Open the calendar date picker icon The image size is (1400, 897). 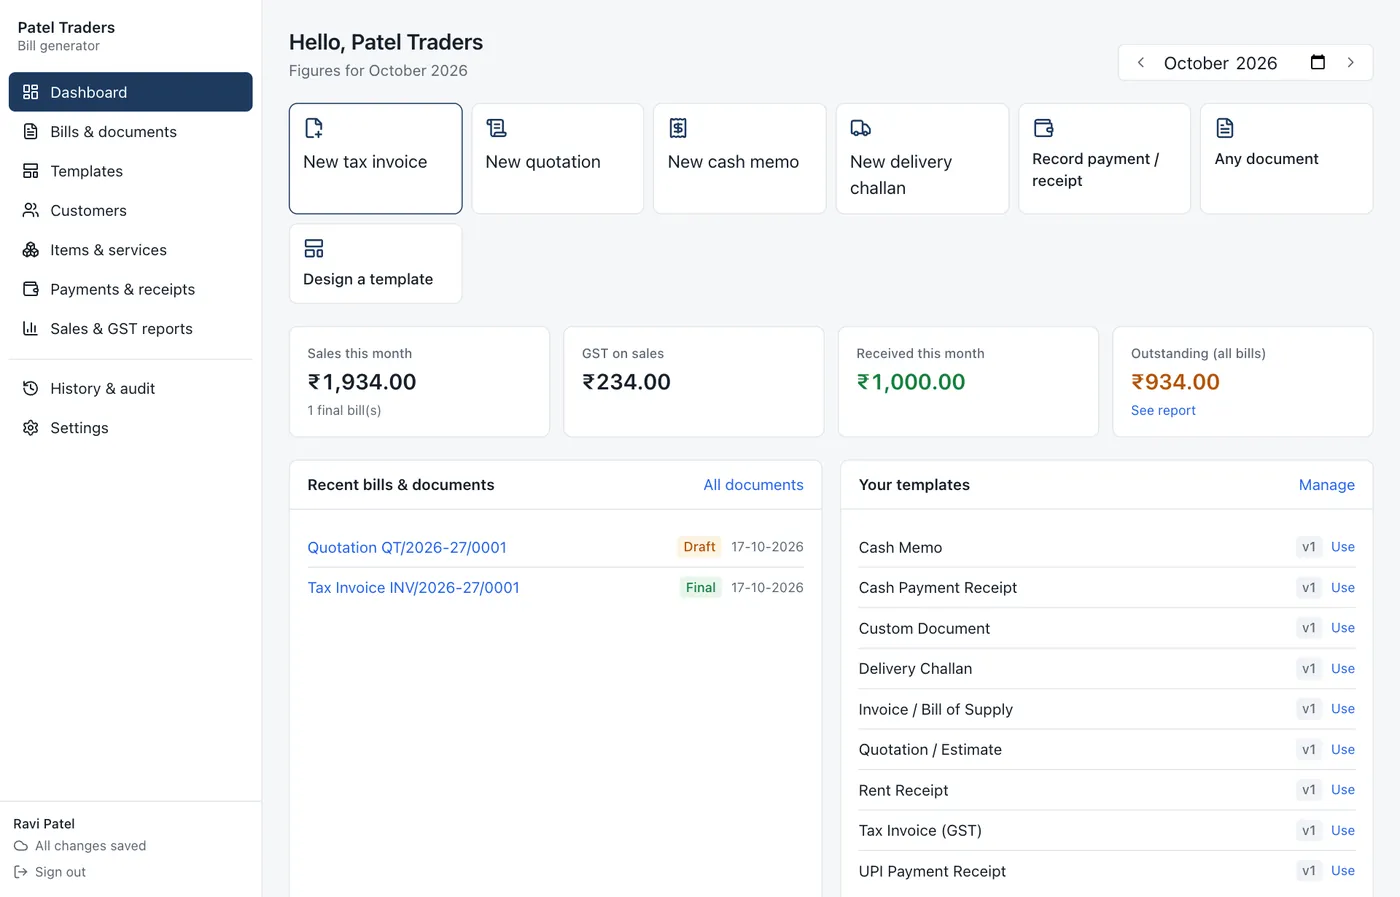tap(1318, 62)
